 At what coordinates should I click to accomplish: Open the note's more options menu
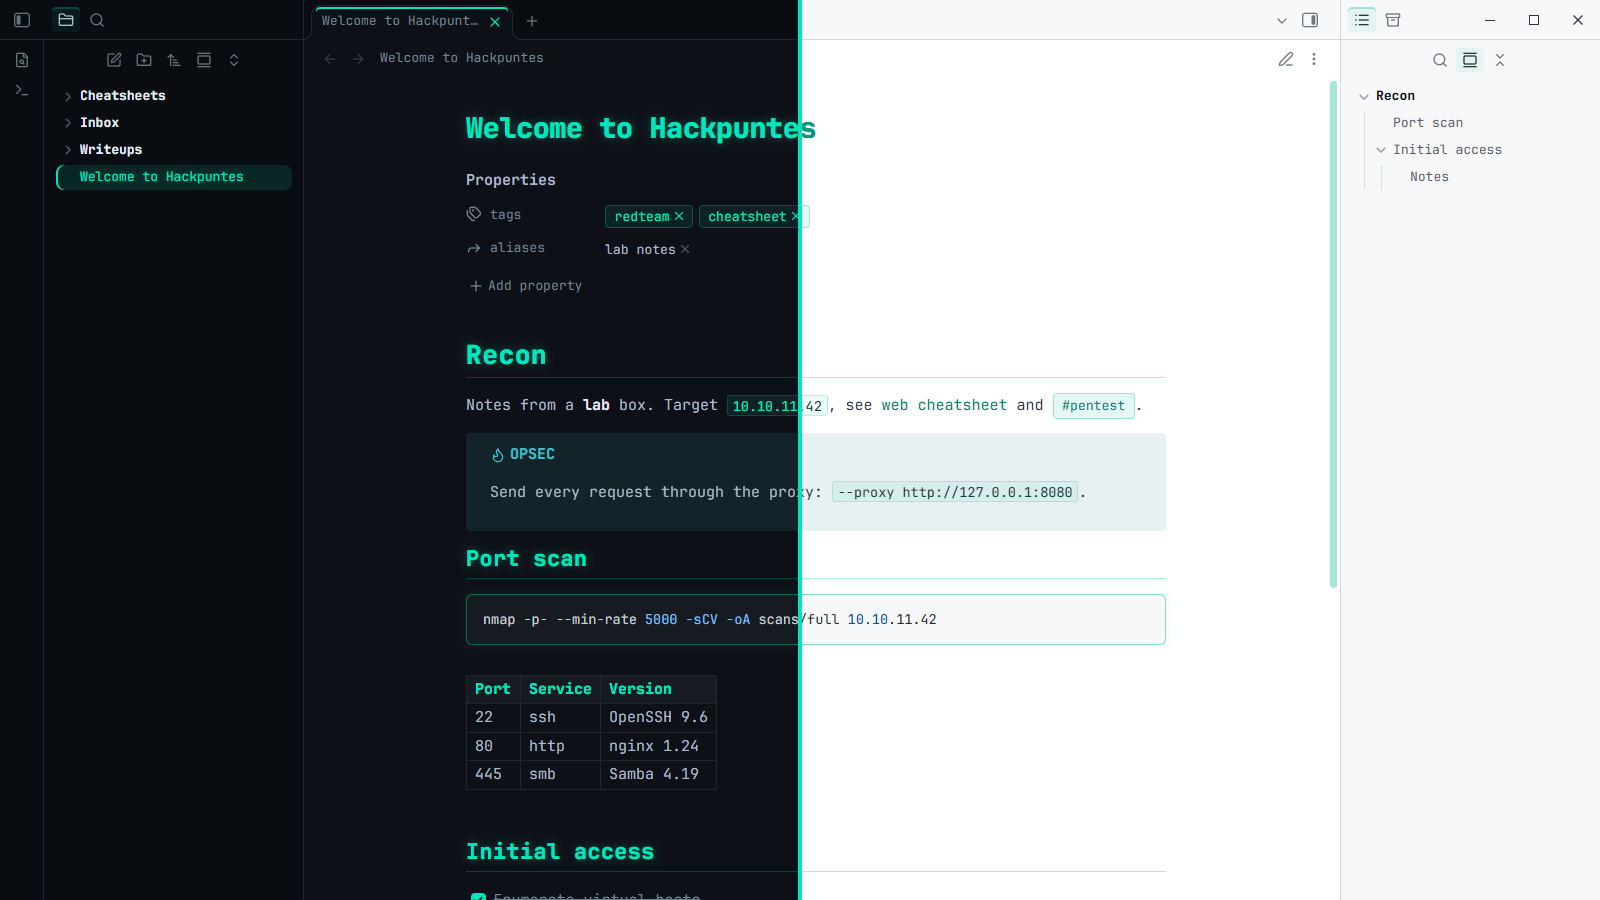(x=1314, y=60)
